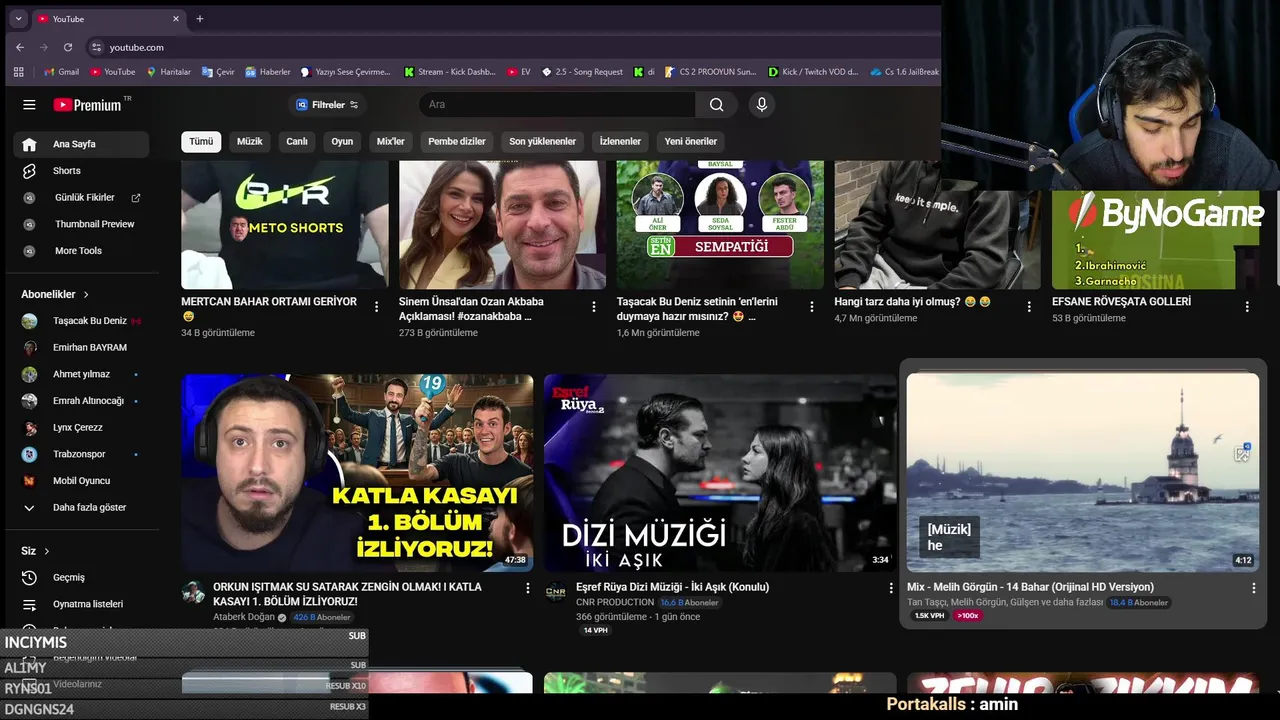Open Günlük Fikirler sidebar item
The image size is (1280, 720).
coord(81,198)
